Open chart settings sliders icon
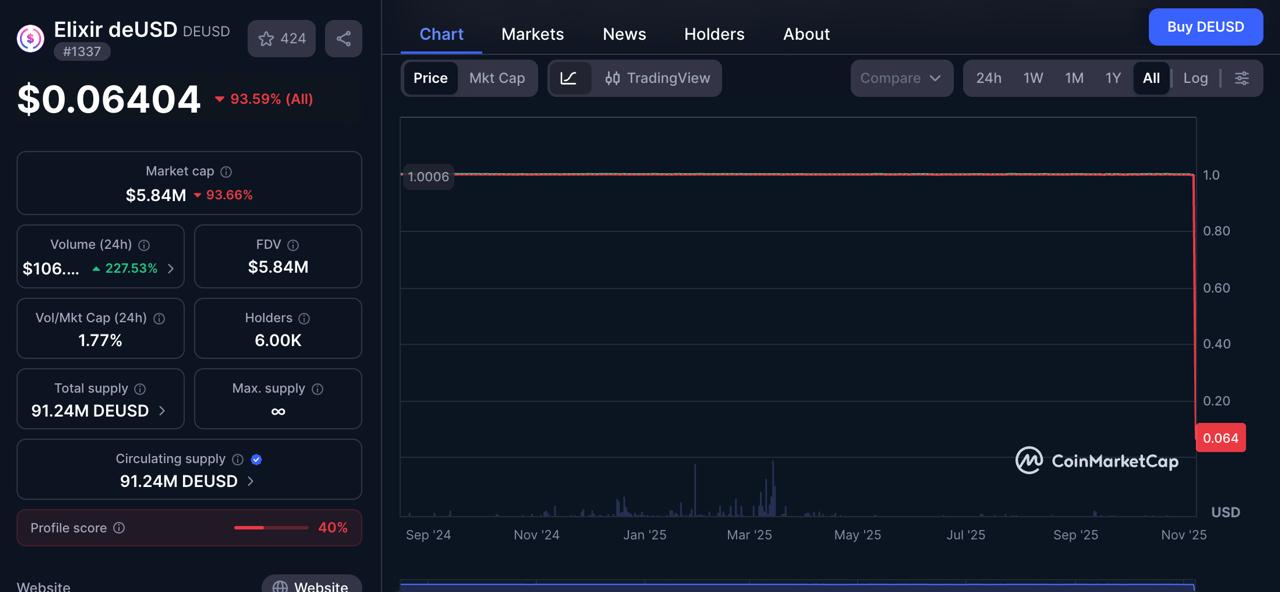 click(x=1242, y=78)
